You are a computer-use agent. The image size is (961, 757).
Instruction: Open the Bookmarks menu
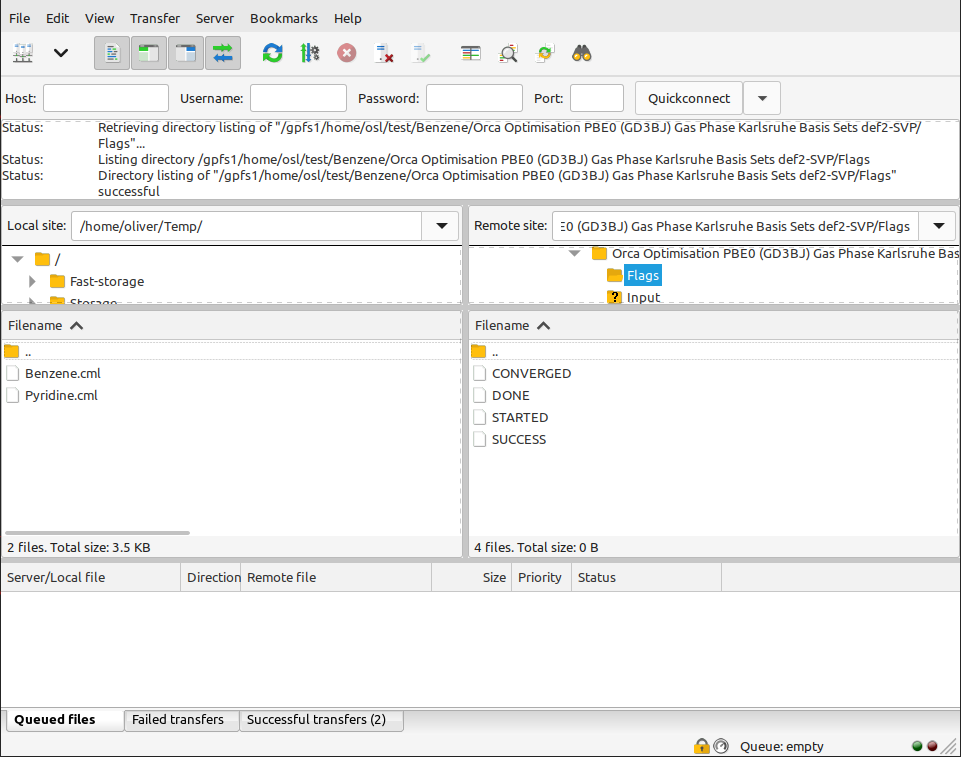[284, 18]
